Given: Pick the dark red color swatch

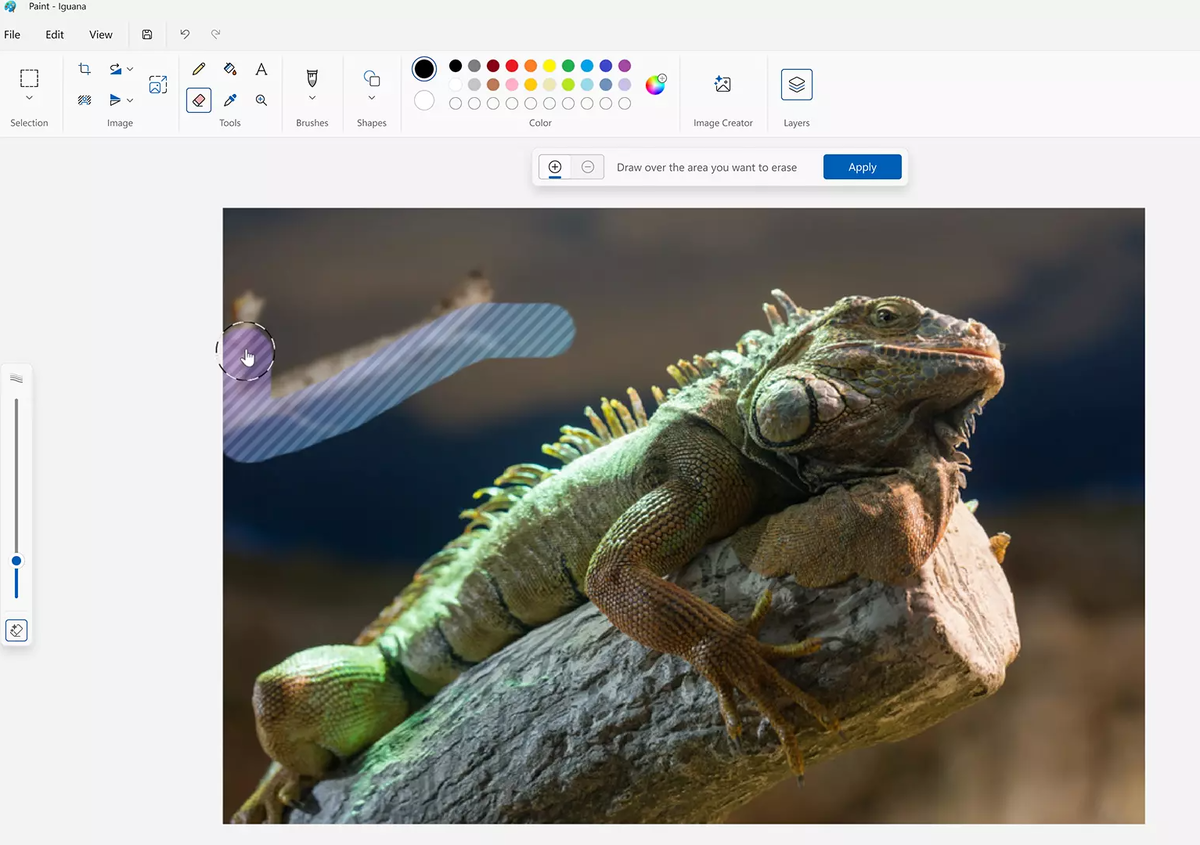Looking at the screenshot, I should point(493,66).
